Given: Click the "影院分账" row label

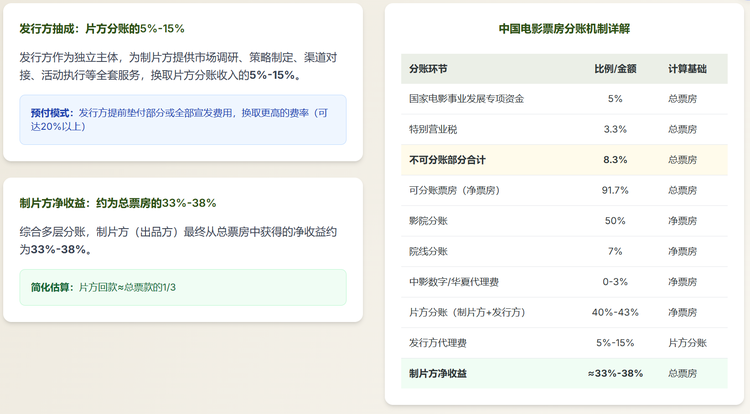Looking at the screenshot, I should [x=428, y=221].
